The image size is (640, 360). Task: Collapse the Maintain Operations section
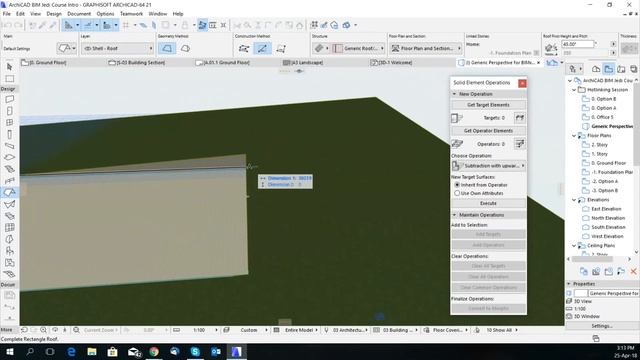[x=454, y=215]
